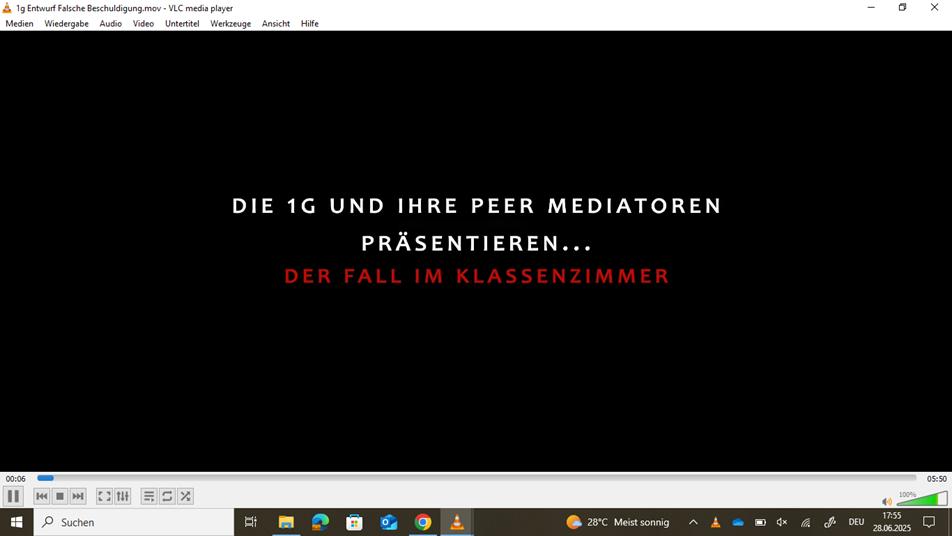
Task: Stop the video playback
Action: tap(60, 496)
